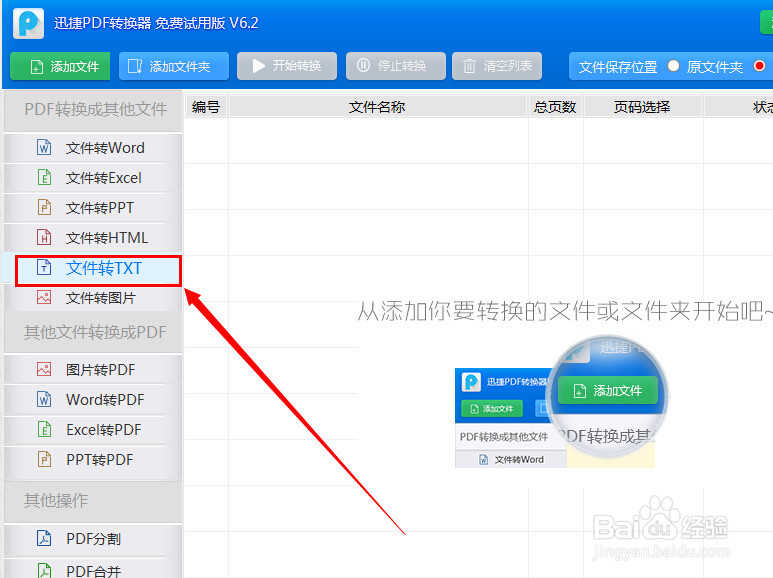Choose Word转PDF in the sidebar
Image resolution: width=773 pixels, height=578 pixels.
coord(93,399)
